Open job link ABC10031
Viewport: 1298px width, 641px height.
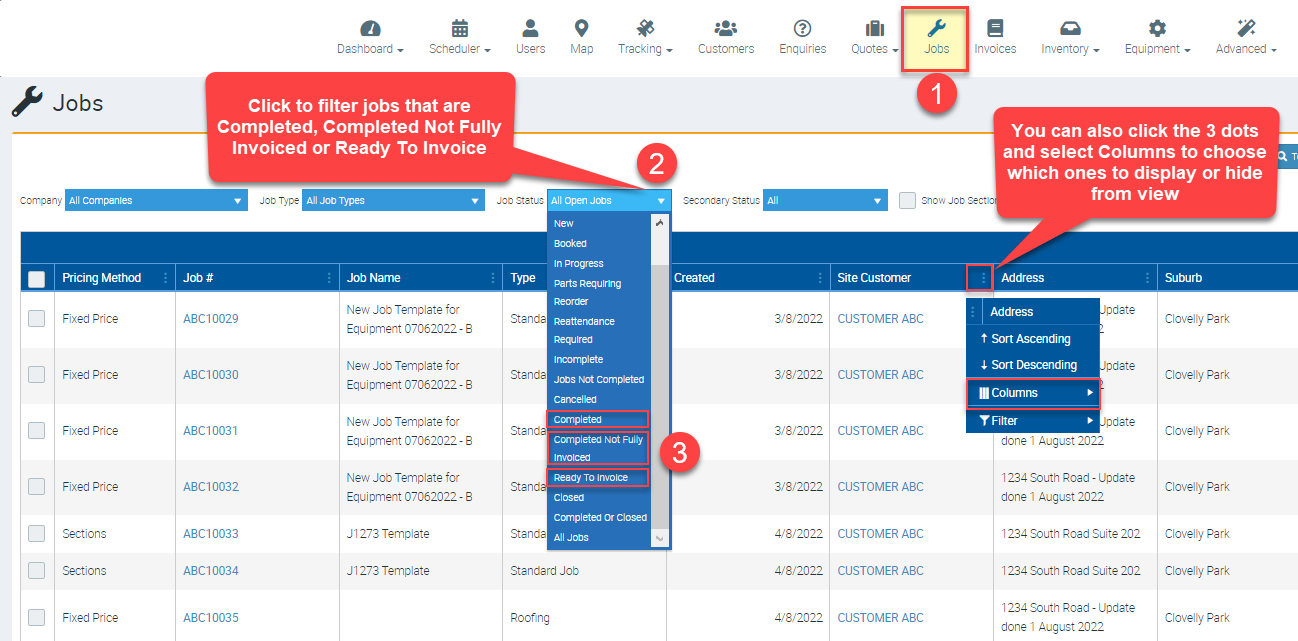(x=211, y=431)
